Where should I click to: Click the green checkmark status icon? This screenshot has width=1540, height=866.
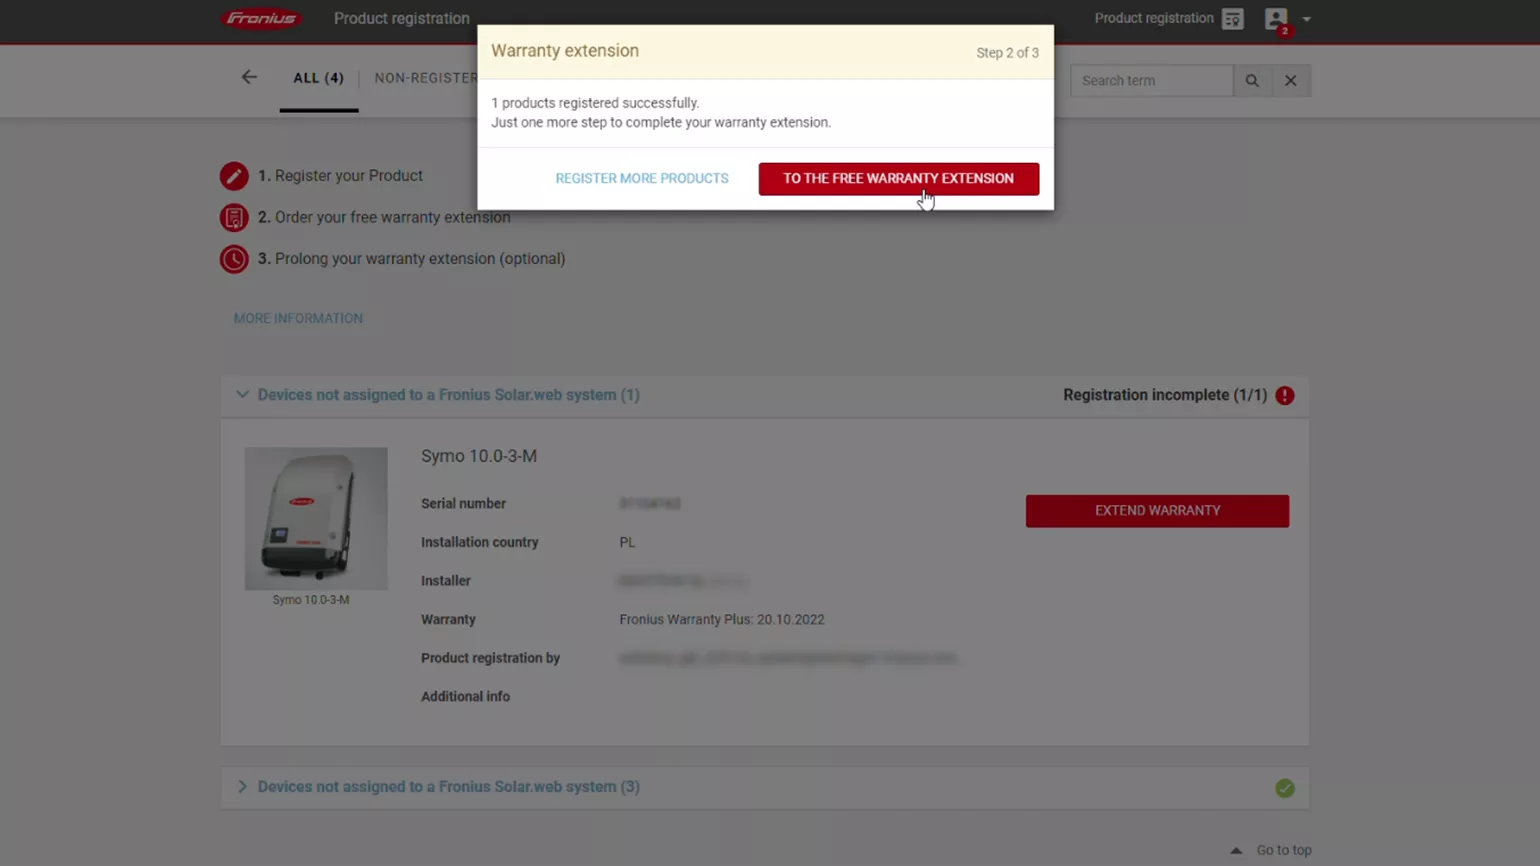(x=1285, y=788)
